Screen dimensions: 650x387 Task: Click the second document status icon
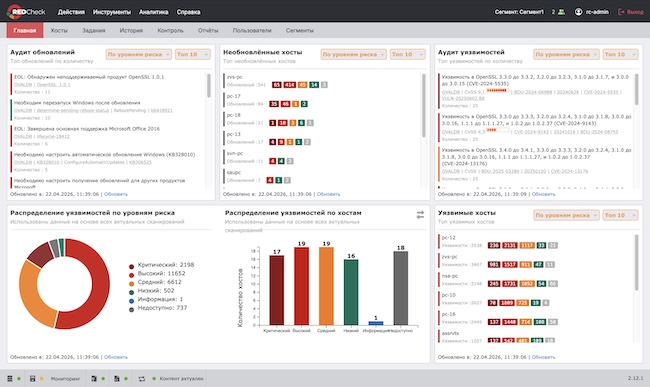116,379
